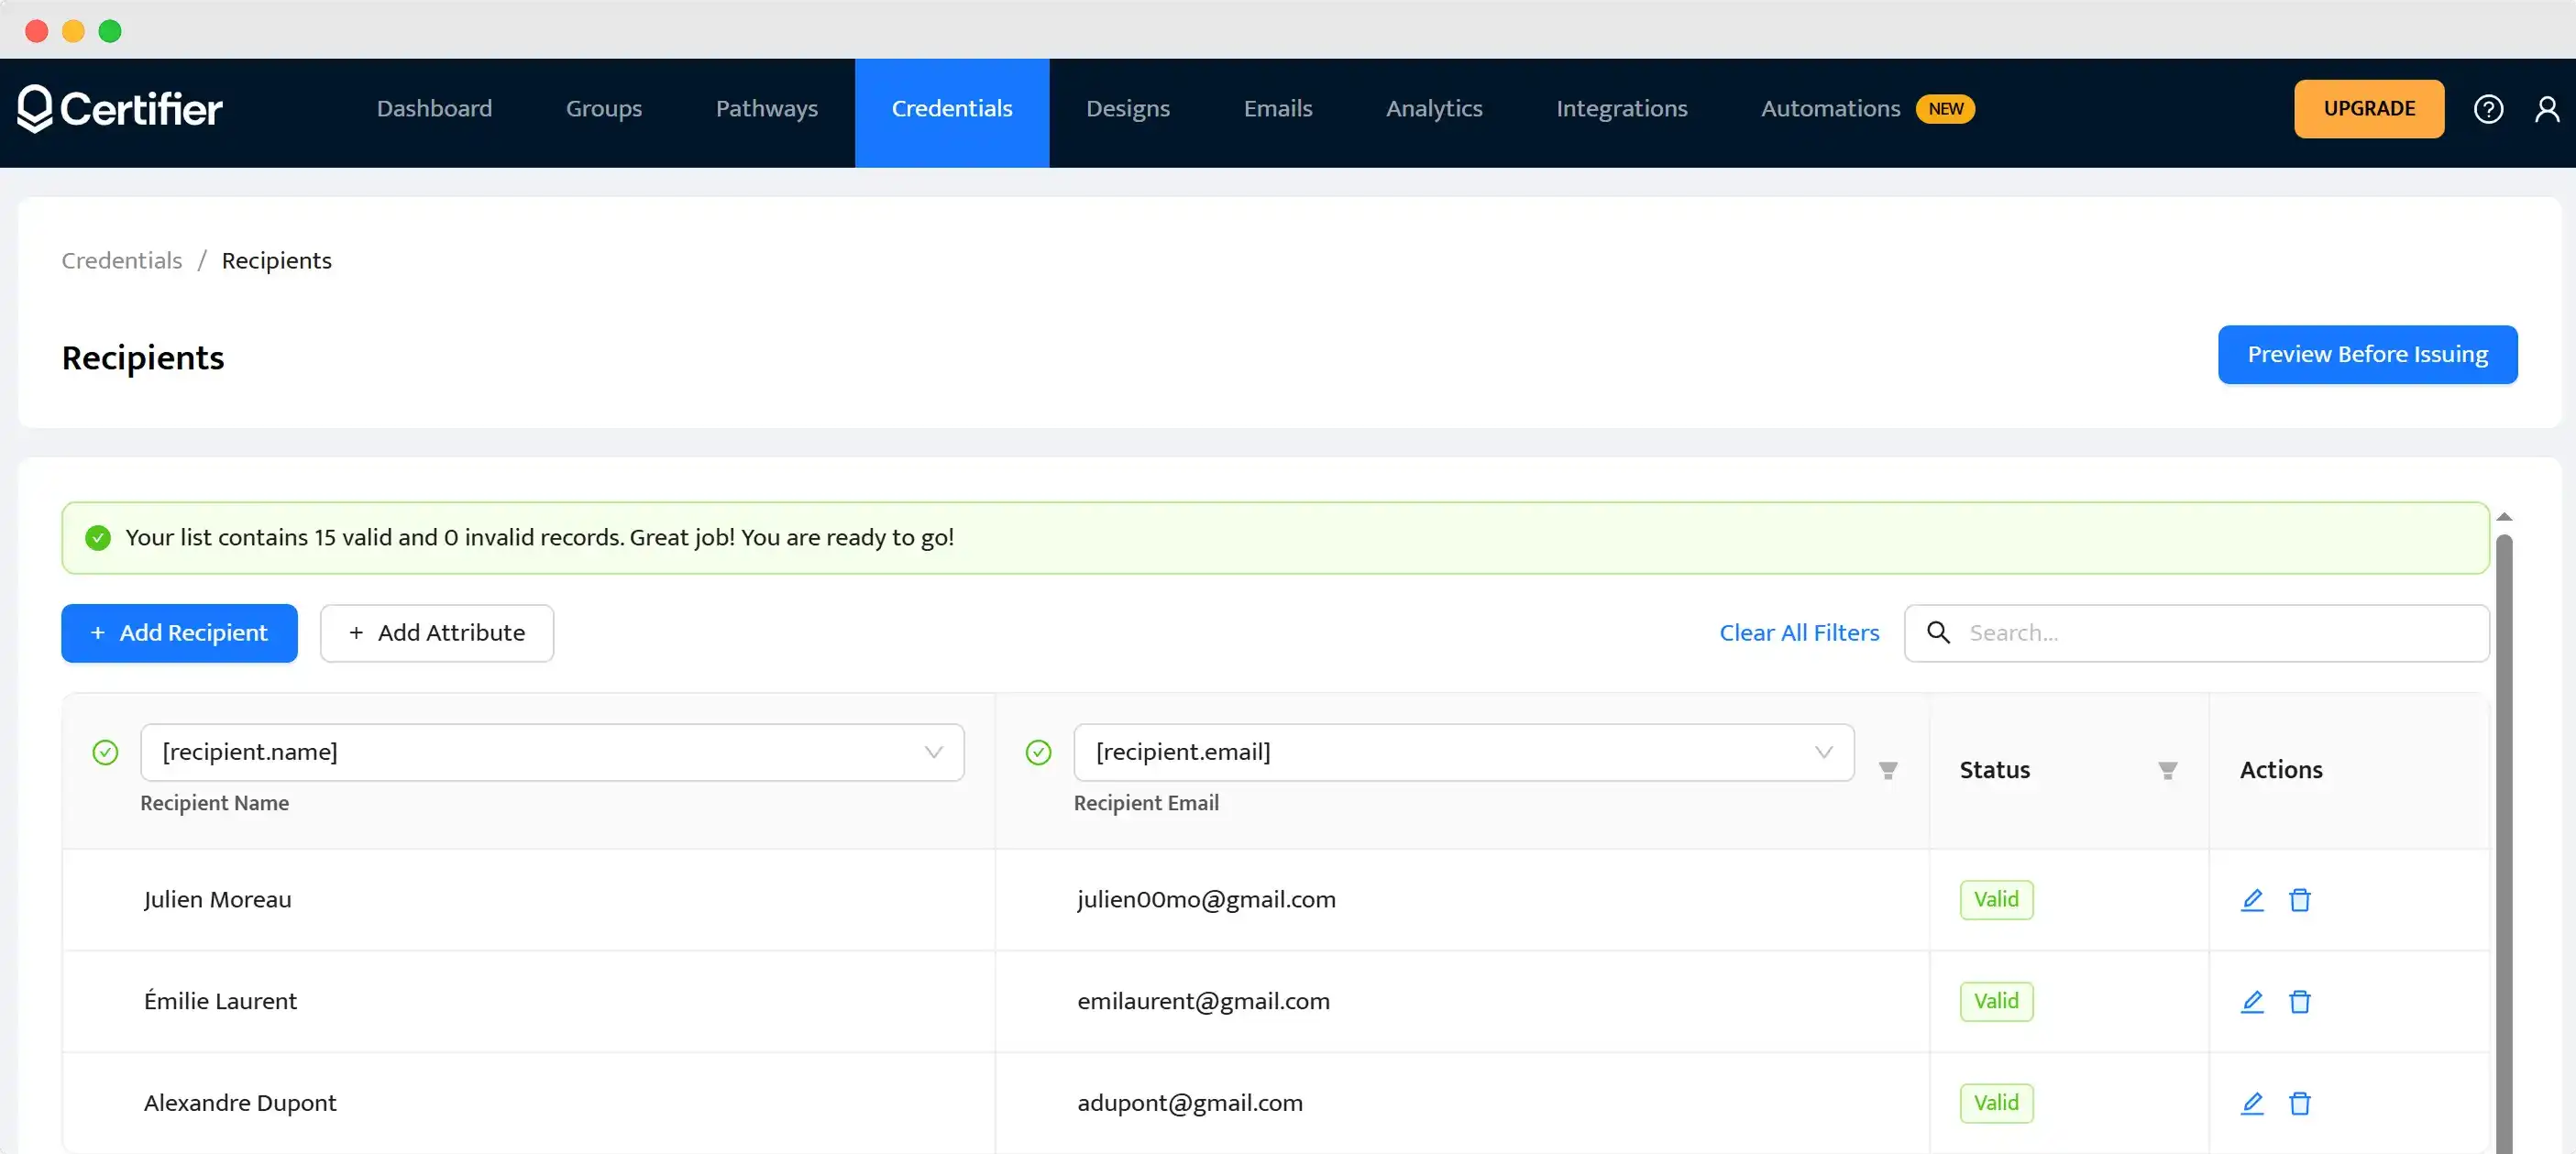2576x1154 pixels.
Task: Edit the Émilie Laurent row
Action: (x=2252, y=1002)
